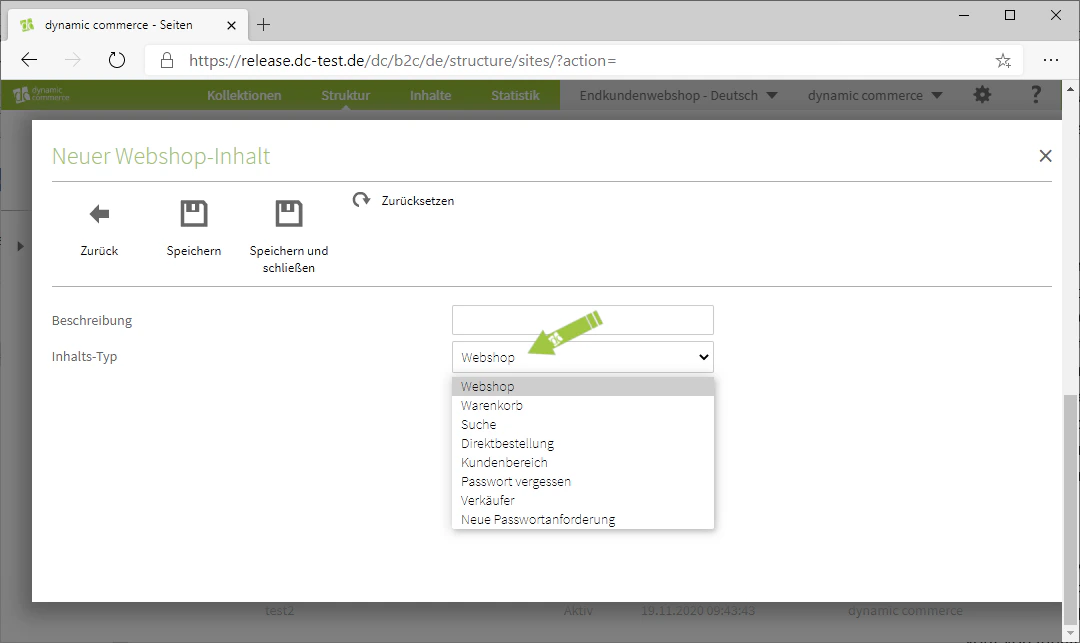Click the browser address bar URL
The height and width of the screenshot is (643, 1080).
click(x=402, y=61)
